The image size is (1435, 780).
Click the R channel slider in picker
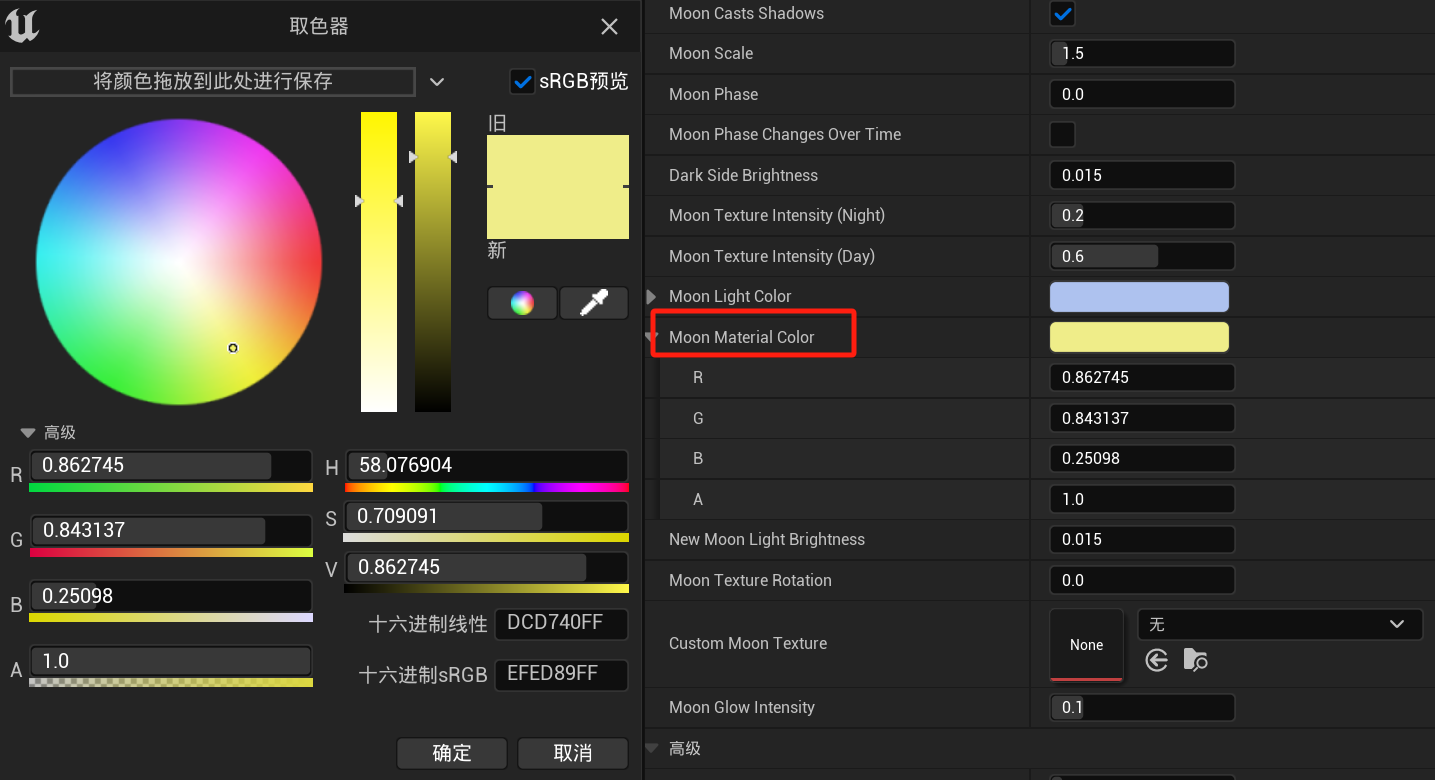[x=171, y=465]
